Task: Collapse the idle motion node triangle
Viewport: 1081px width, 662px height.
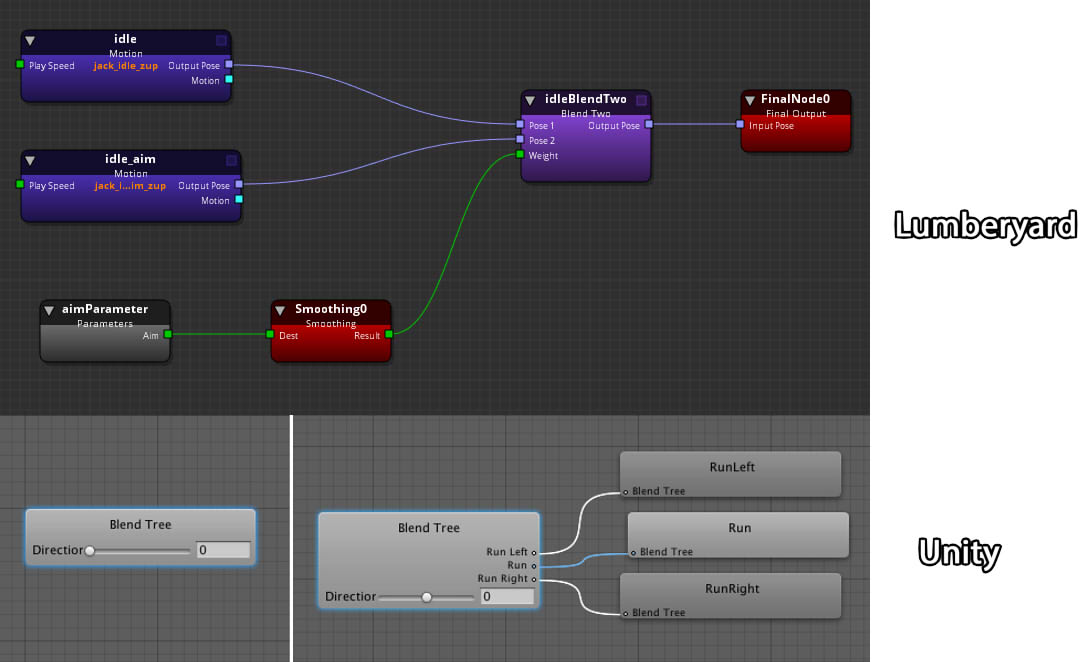Action: (x=30, y=41)
